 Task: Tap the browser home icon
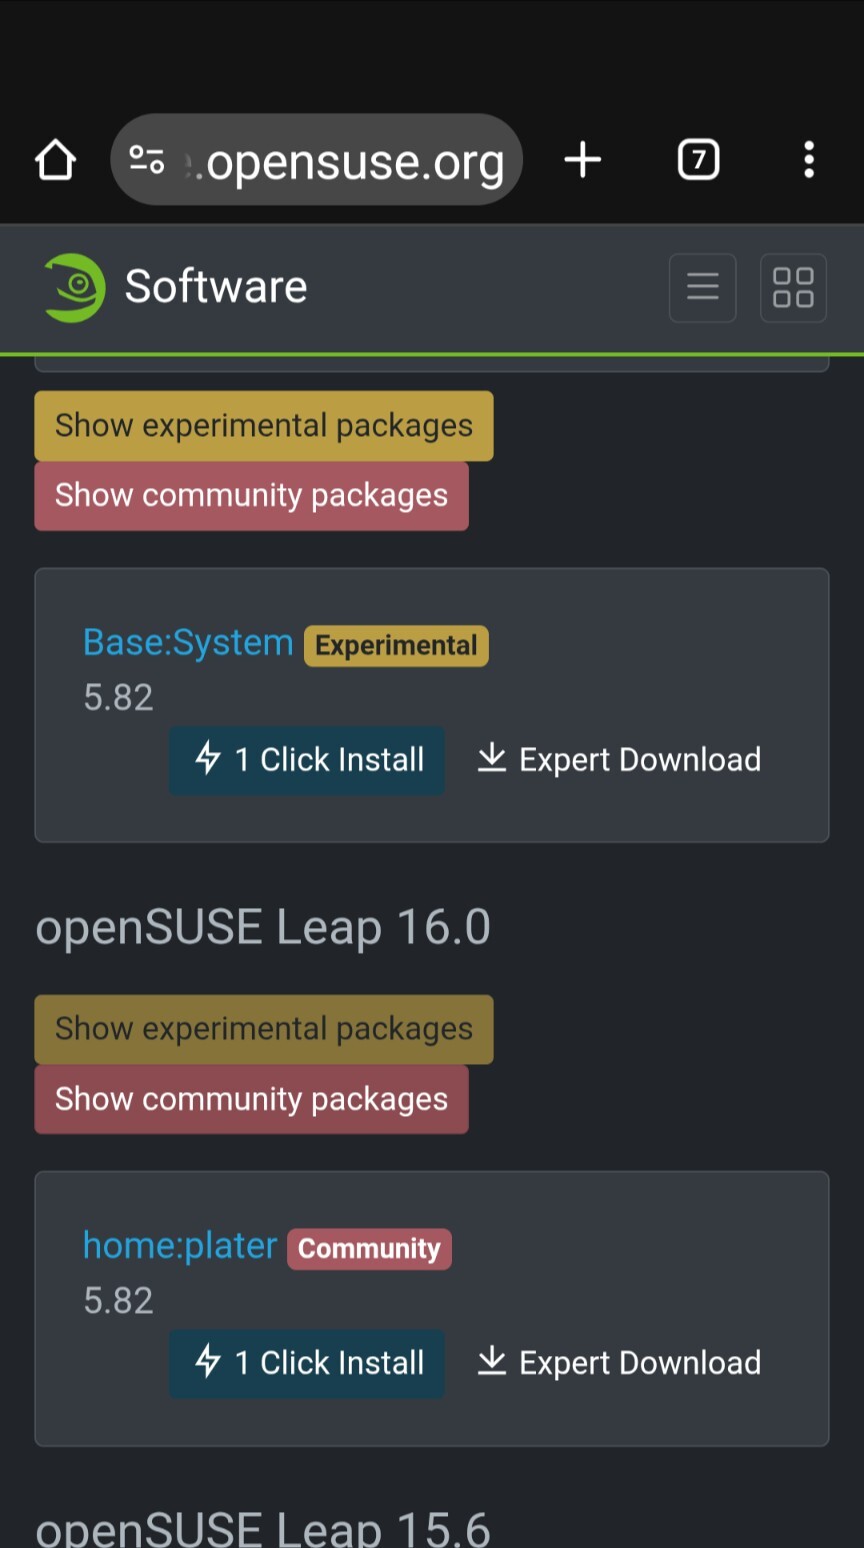[x=56, y=160]
